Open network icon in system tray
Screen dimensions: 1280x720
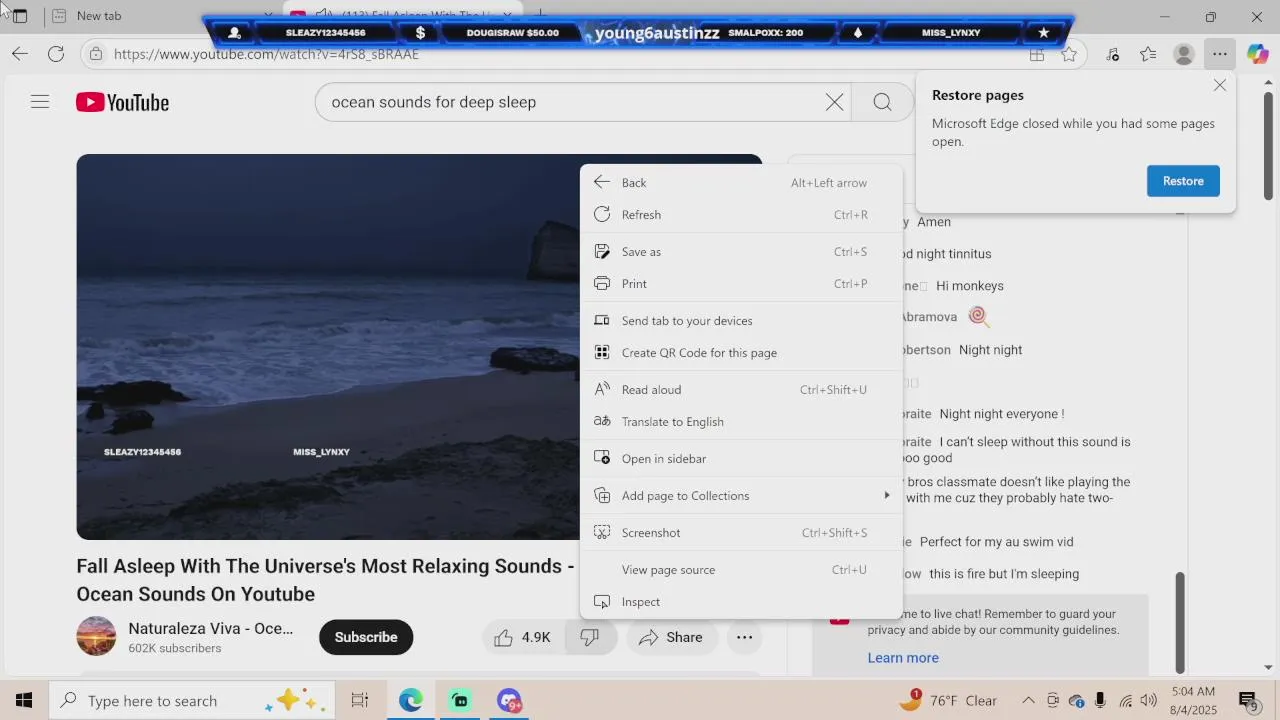point(1126,700)
